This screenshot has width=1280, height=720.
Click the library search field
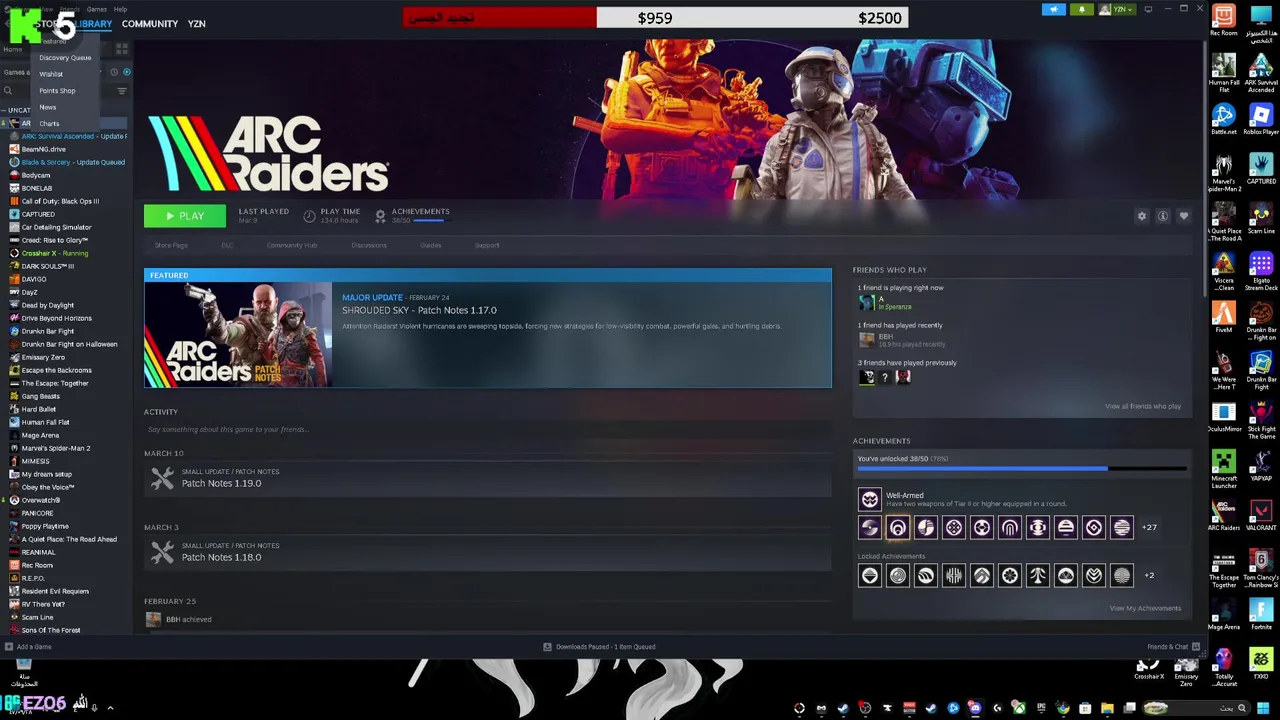[60, 91]
